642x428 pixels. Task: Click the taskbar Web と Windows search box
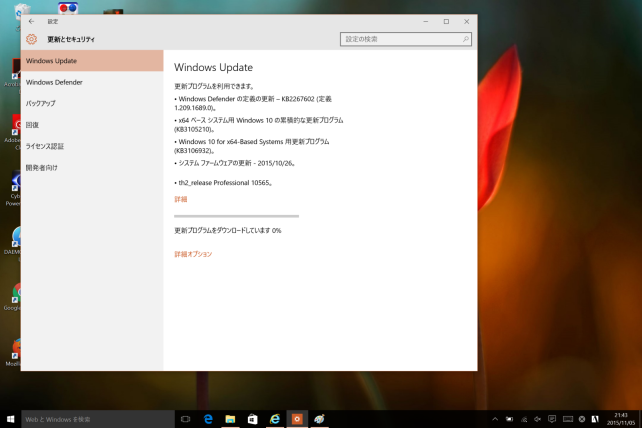click(98, 419)
